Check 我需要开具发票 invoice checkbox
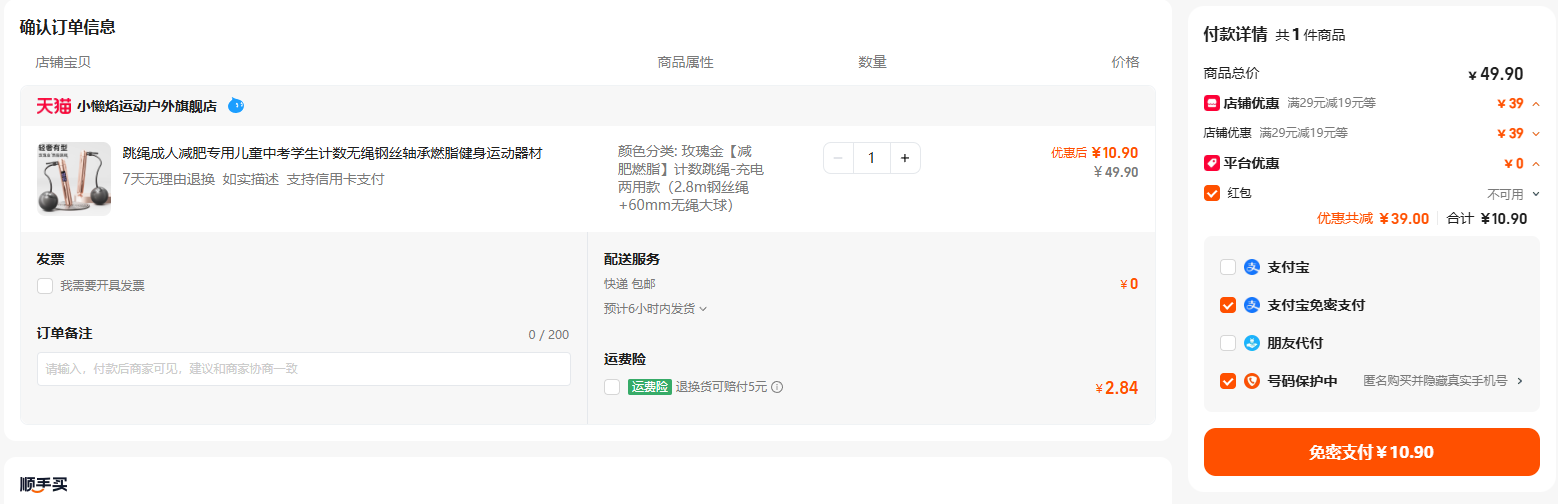 pos(45,286)
